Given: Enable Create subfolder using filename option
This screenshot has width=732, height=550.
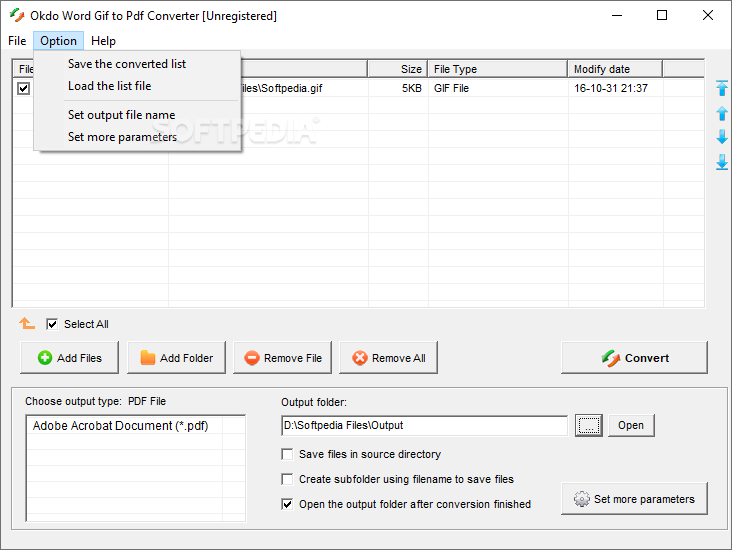Looking at the screenshot, I should 287,479.
